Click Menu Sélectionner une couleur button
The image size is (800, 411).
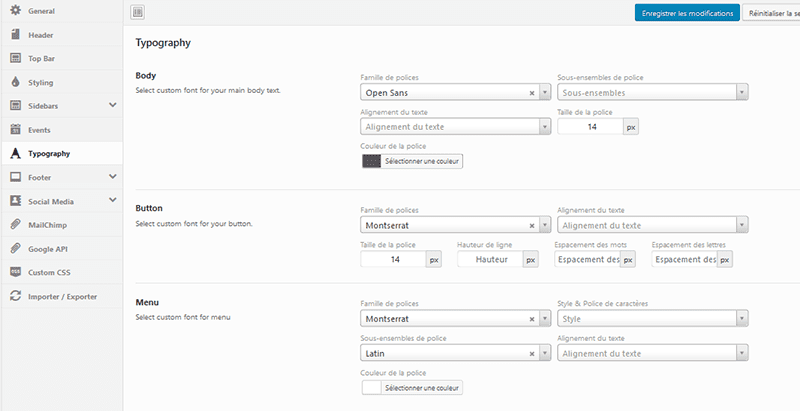click(422, 388)
